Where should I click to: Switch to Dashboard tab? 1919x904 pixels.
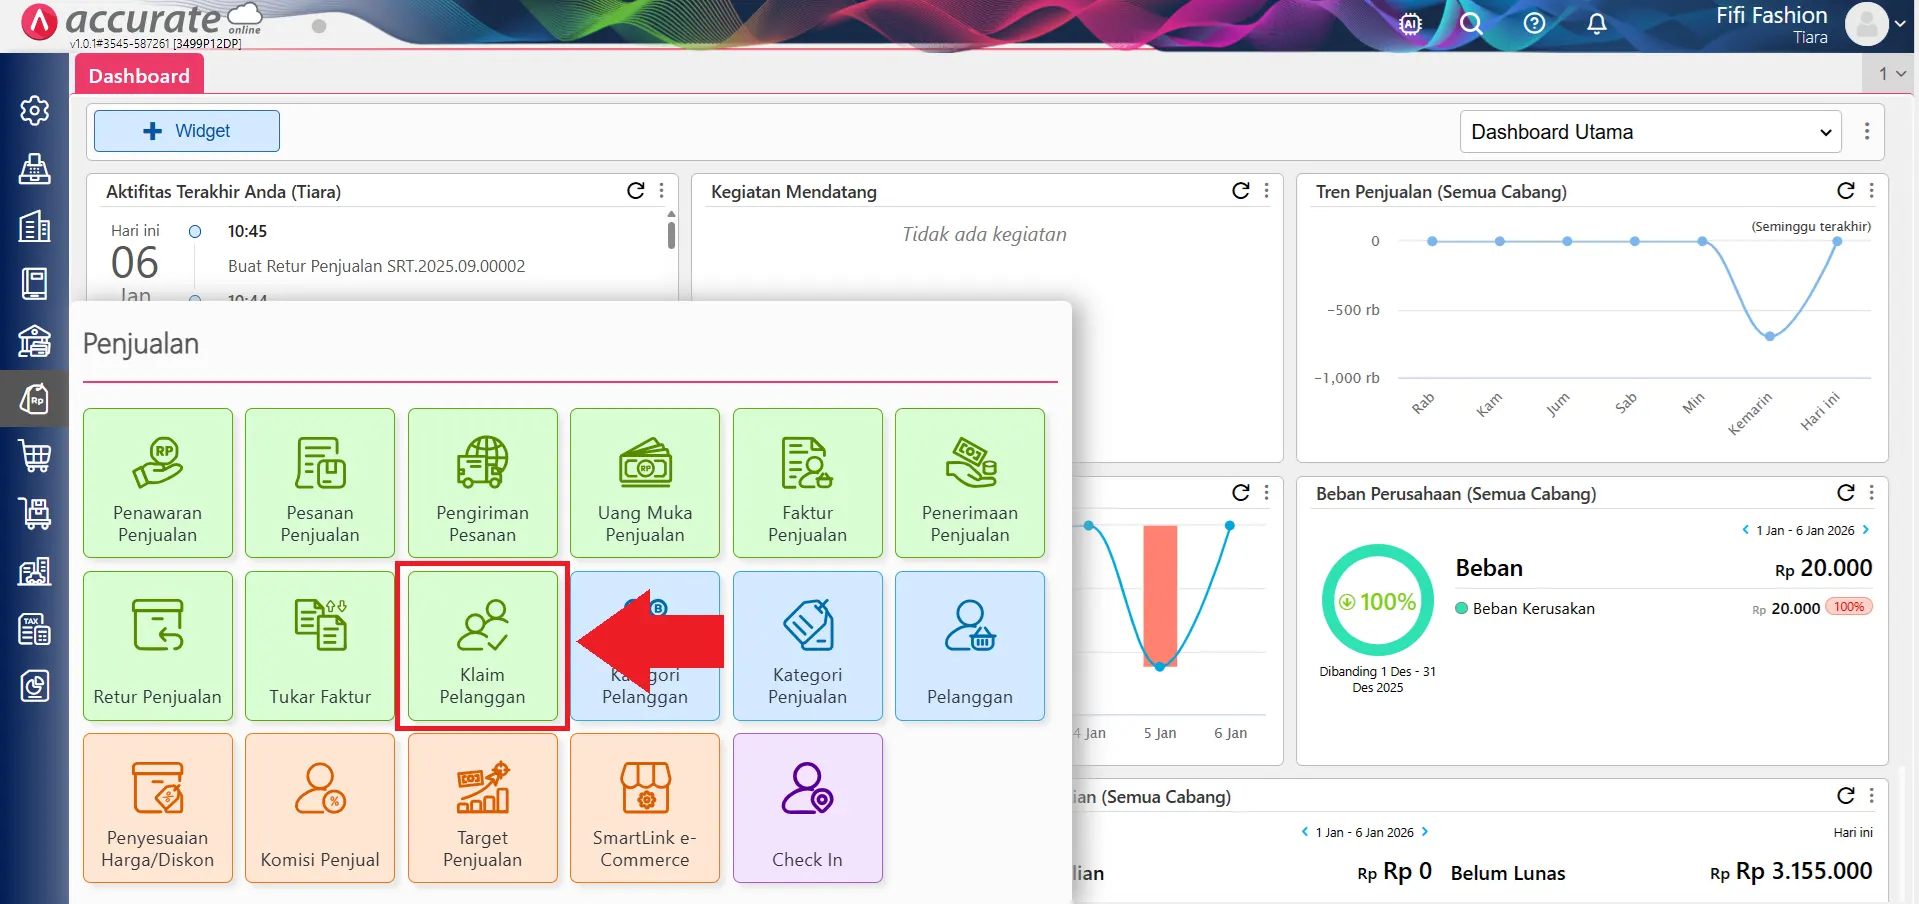click(139, 76)
